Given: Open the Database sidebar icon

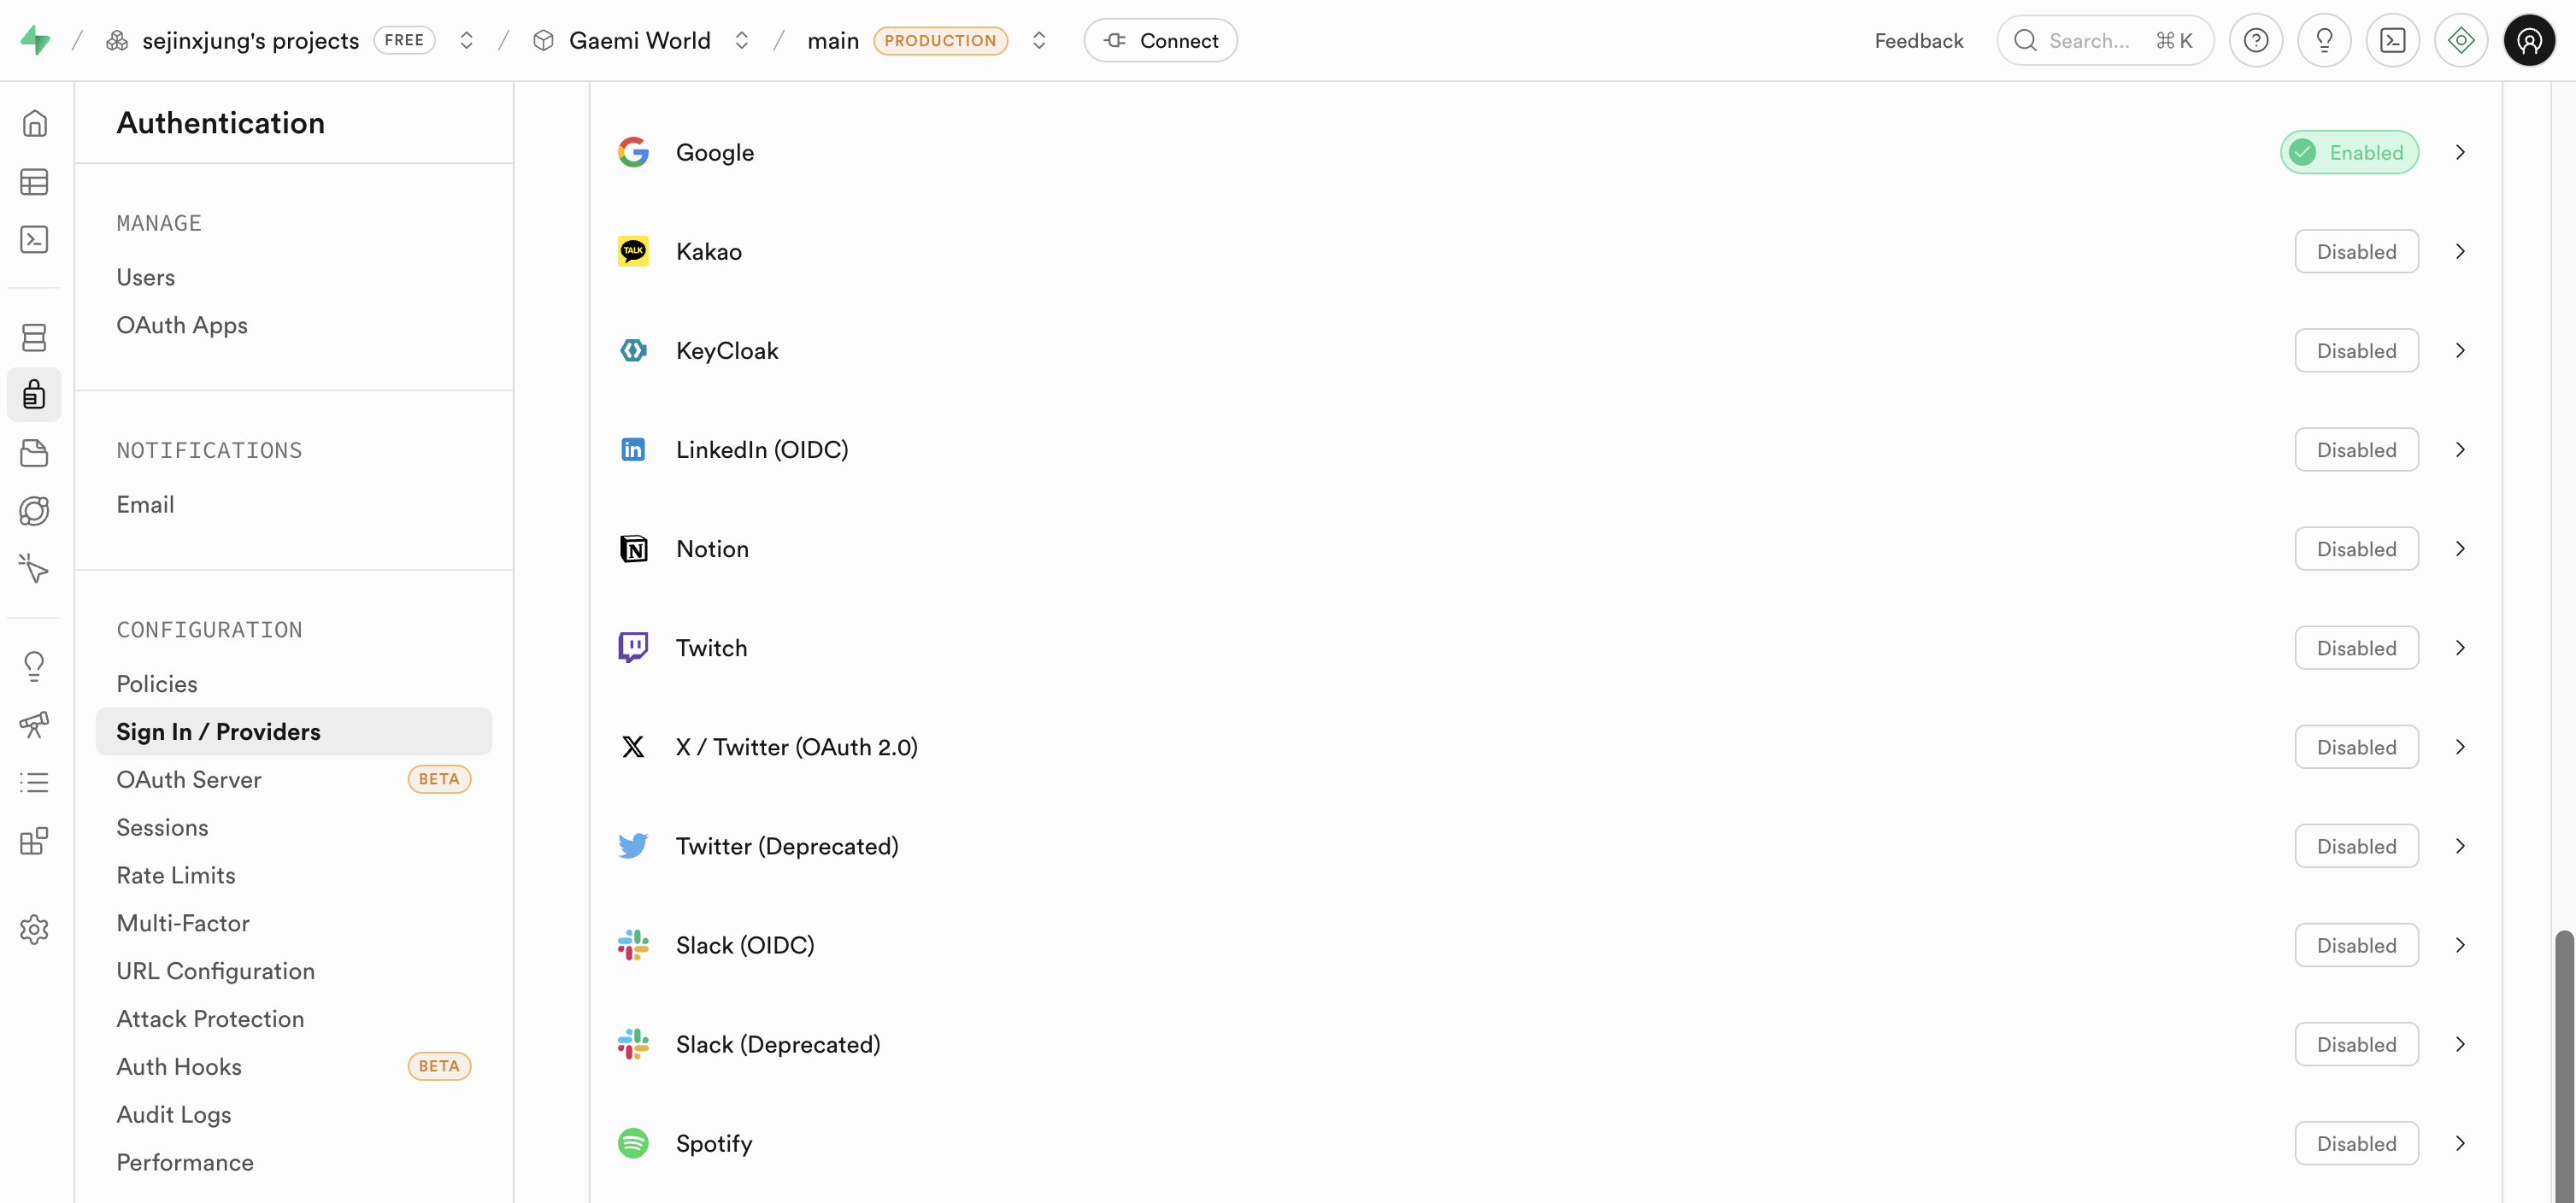Looking at the screenshot, I should click(34, 338).
